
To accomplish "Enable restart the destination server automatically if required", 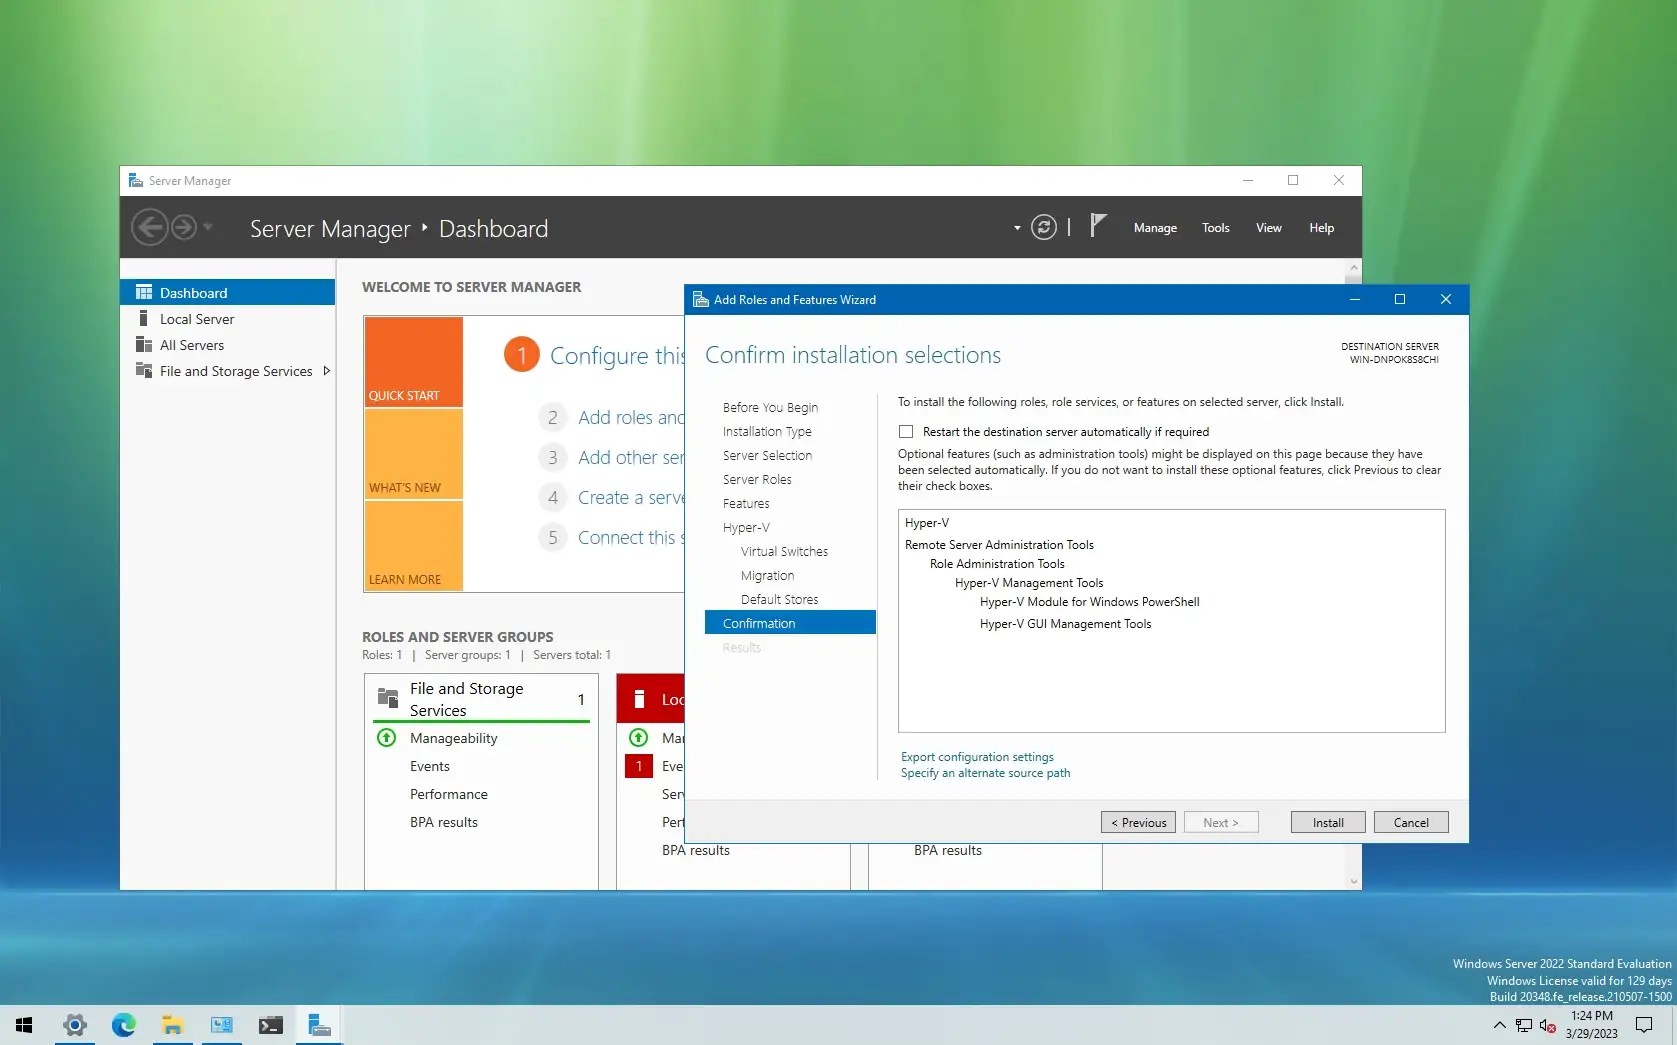I will click(905, 431).
